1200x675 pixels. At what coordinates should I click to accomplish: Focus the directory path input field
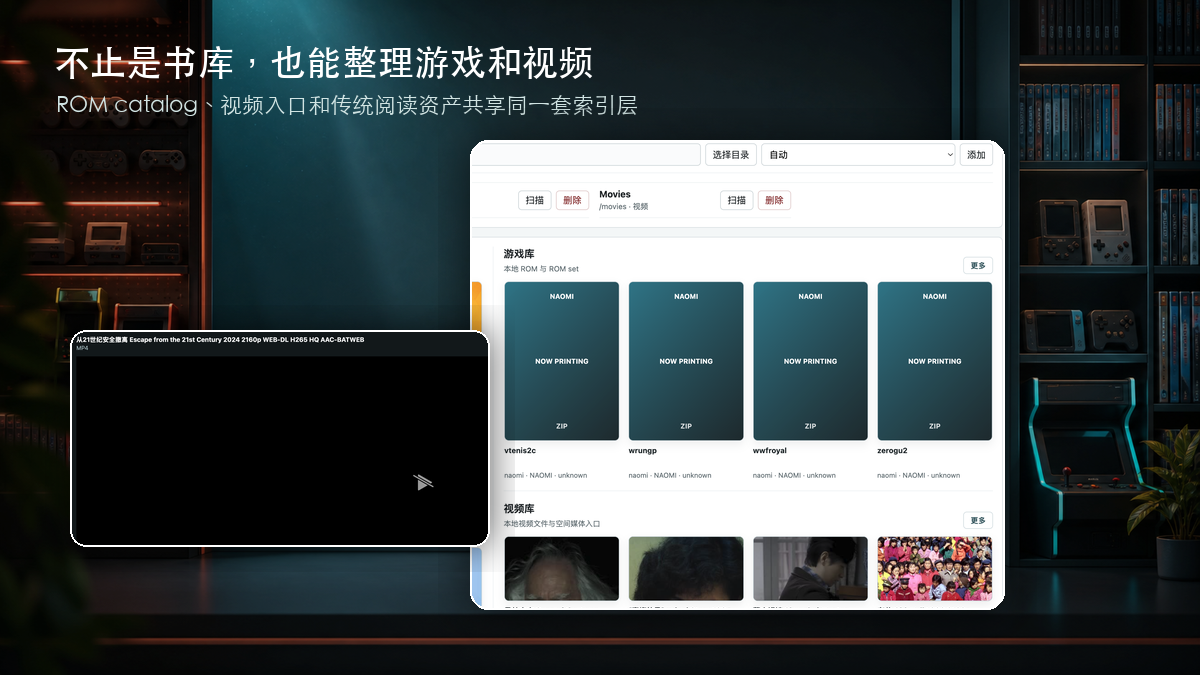click(587, 155)
